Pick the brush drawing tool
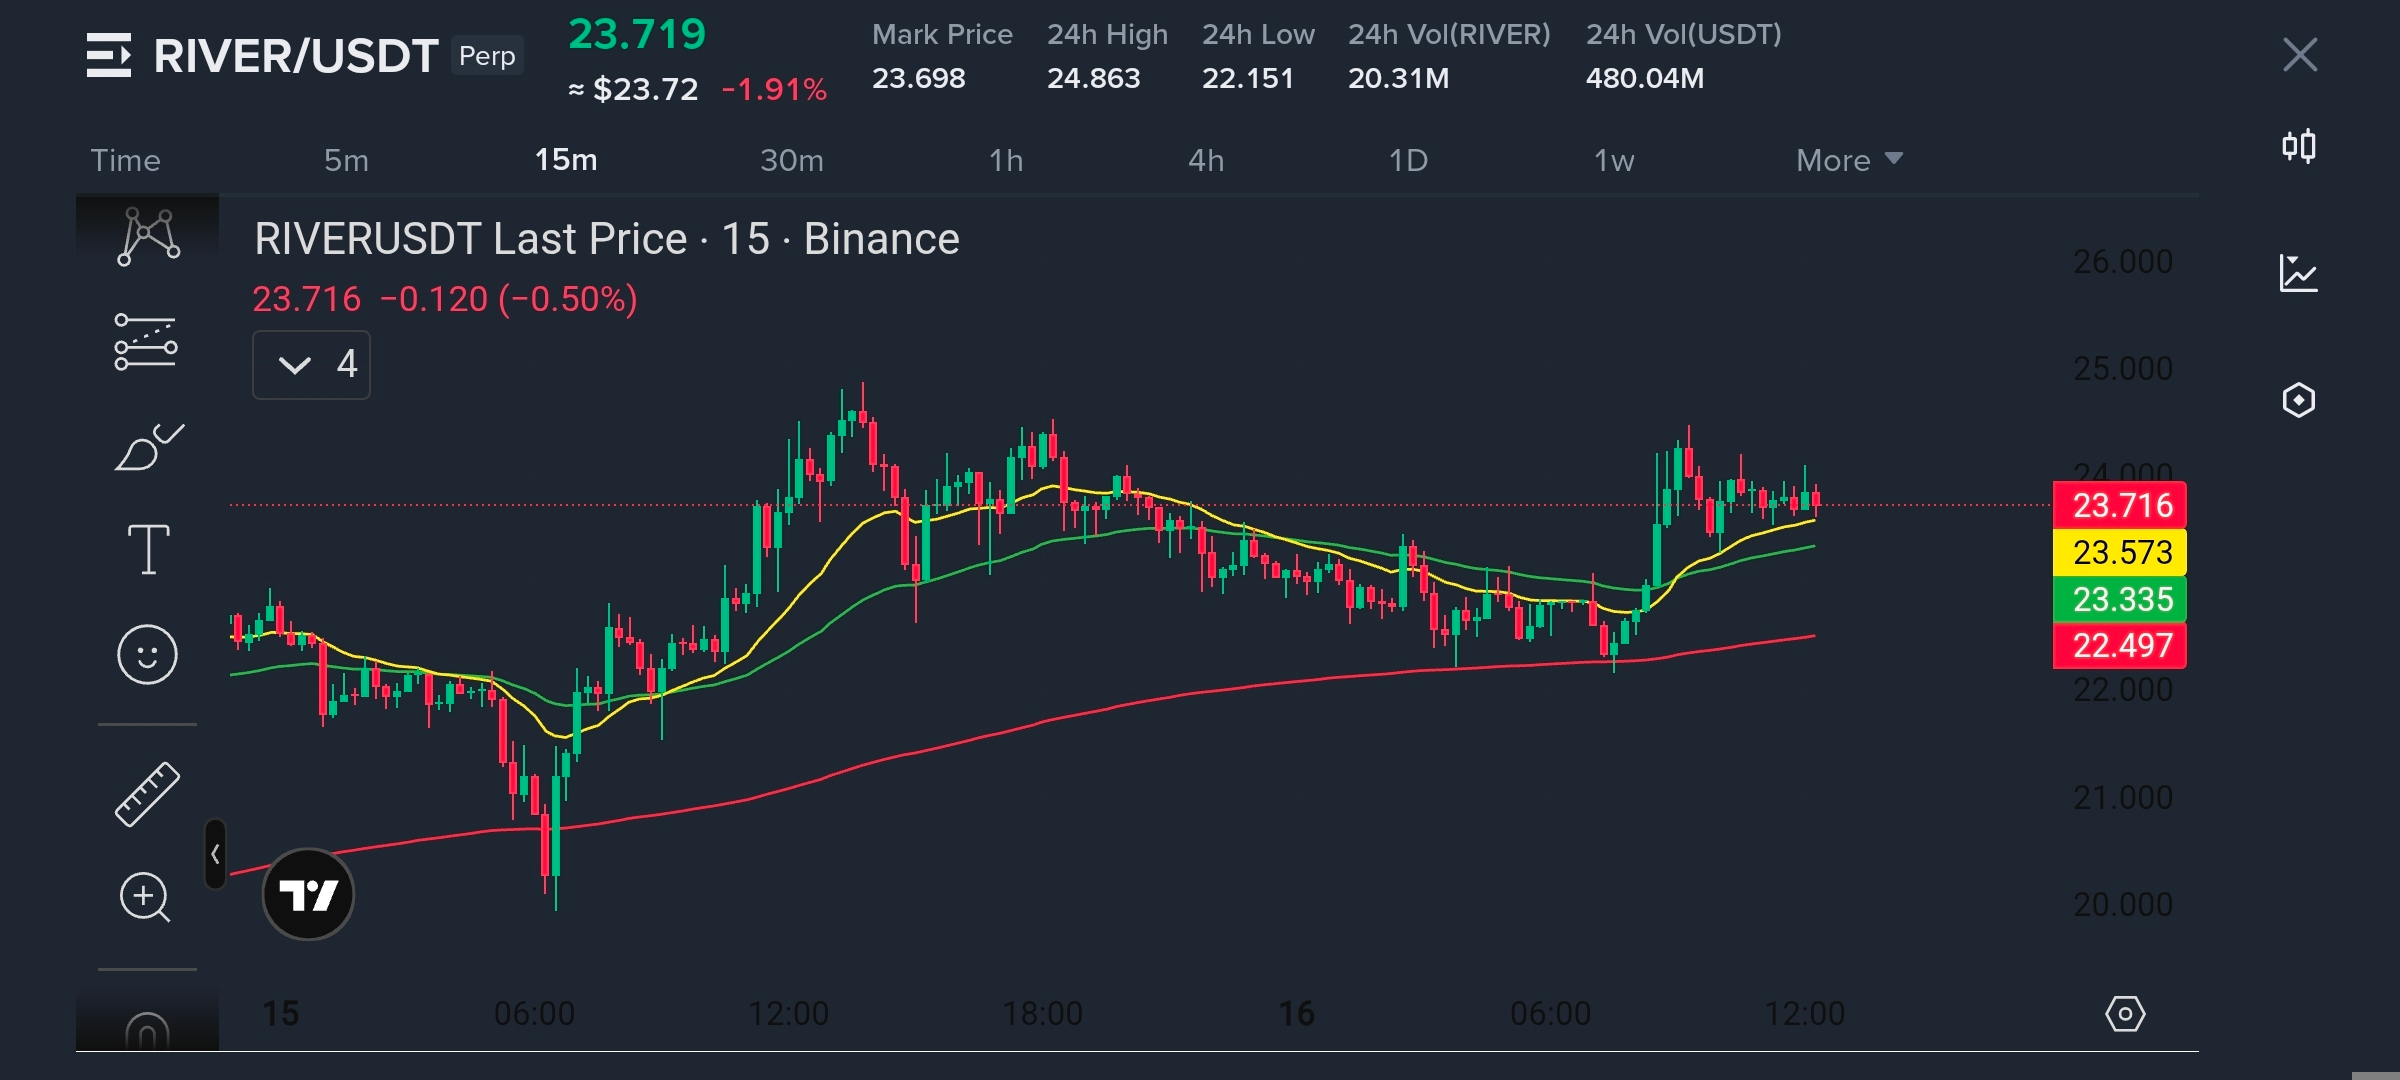 (148, 448)
